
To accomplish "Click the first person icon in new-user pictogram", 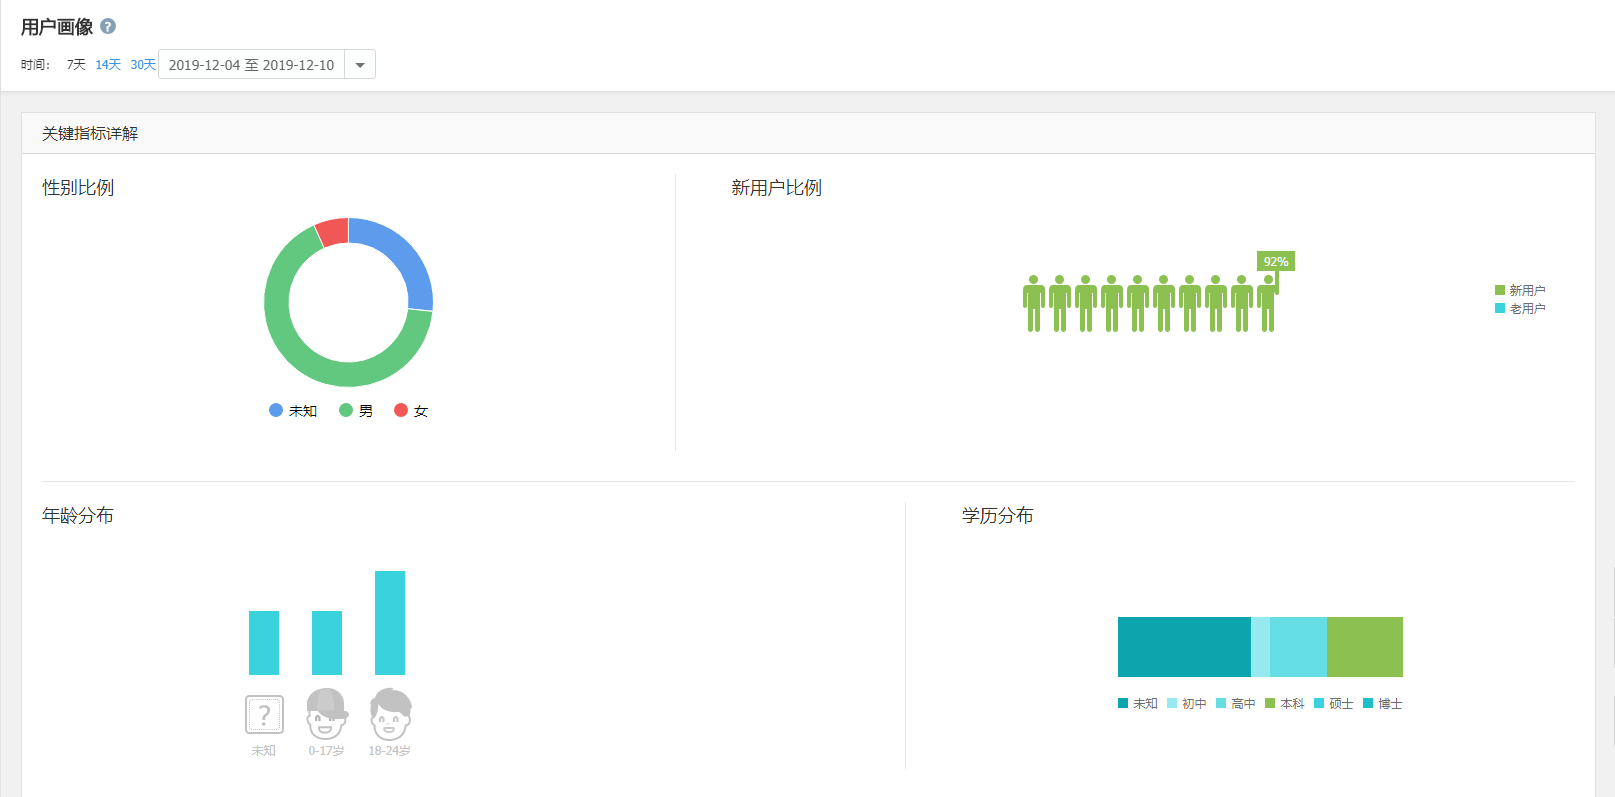I will click(x=1034, y=304).
